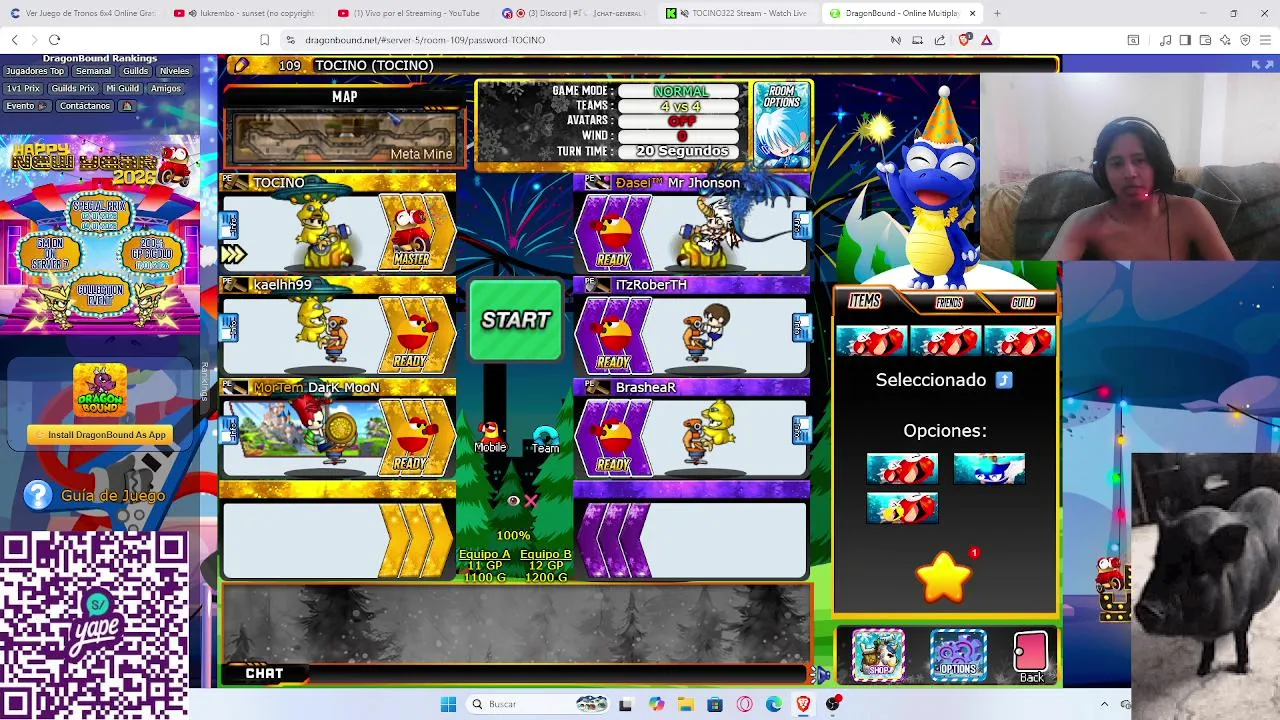This screenshot has width=1280, height=720.
Task: Click ITzRoberTH's Ready status badge
Action: 613,334
